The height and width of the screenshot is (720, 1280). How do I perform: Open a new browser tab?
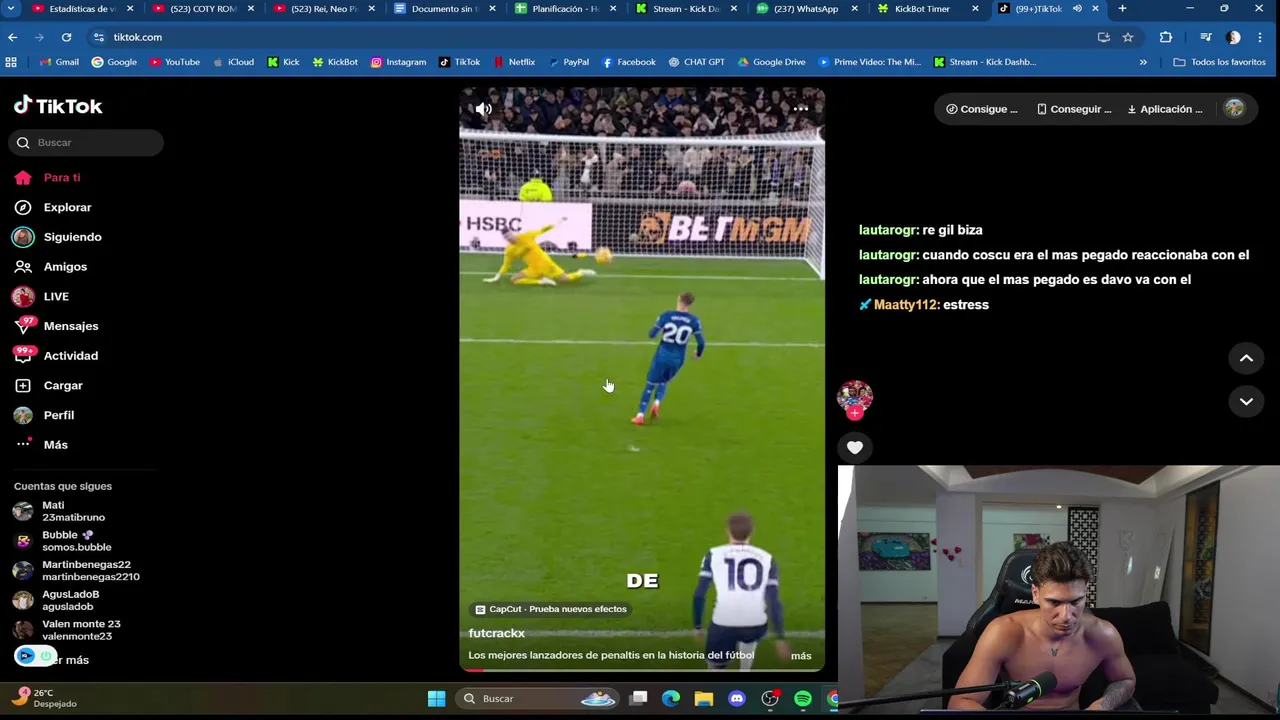click(1122, 9)
